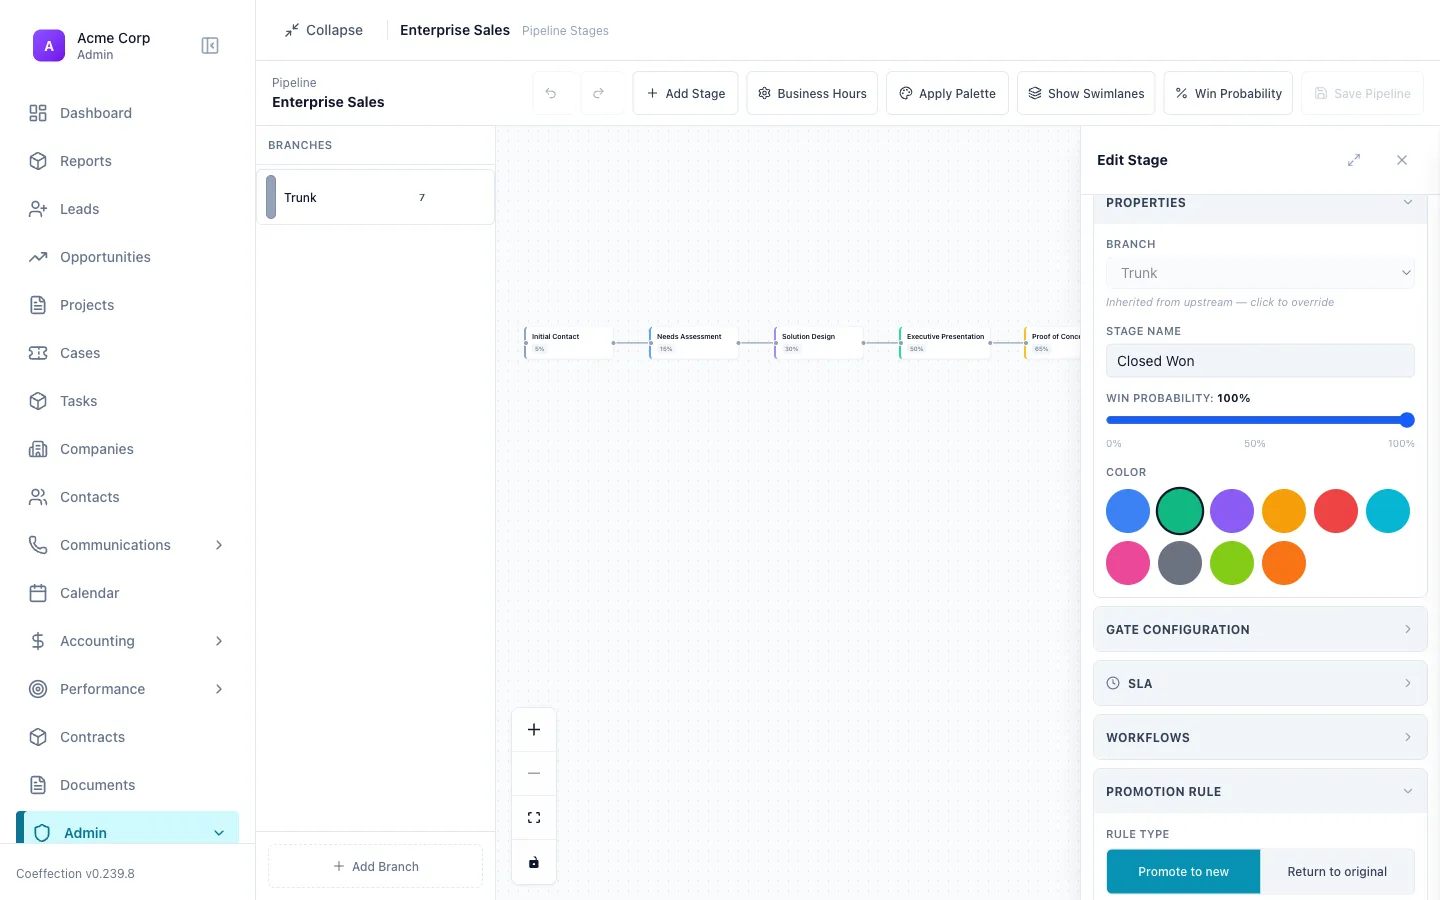Fit the pipeline canvas to view
This screenshot has height=900, width=1440.
(534, 818)
